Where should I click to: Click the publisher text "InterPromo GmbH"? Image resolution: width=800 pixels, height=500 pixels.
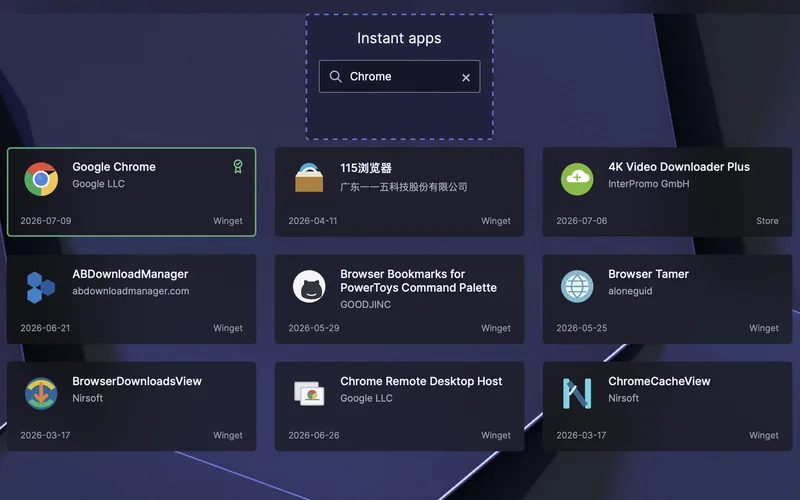(x=648, y=184)
